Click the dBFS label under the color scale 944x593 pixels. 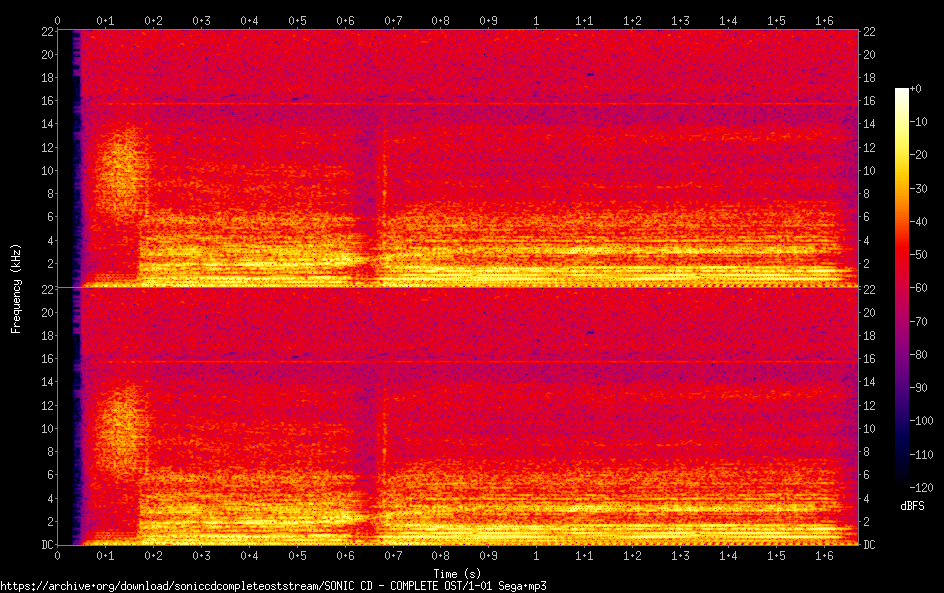911,507
